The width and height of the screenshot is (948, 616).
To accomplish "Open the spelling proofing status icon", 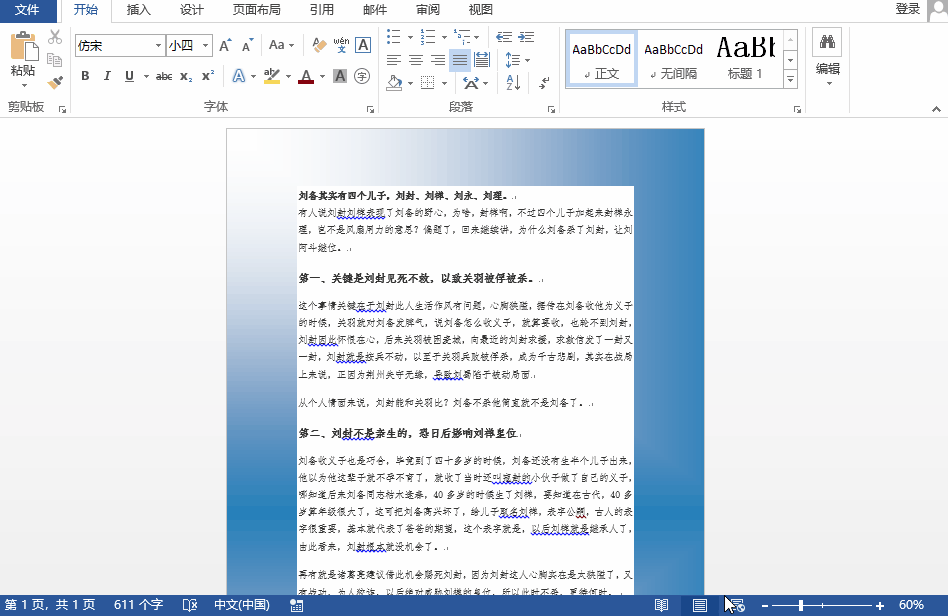I will (x=190, y=605).
